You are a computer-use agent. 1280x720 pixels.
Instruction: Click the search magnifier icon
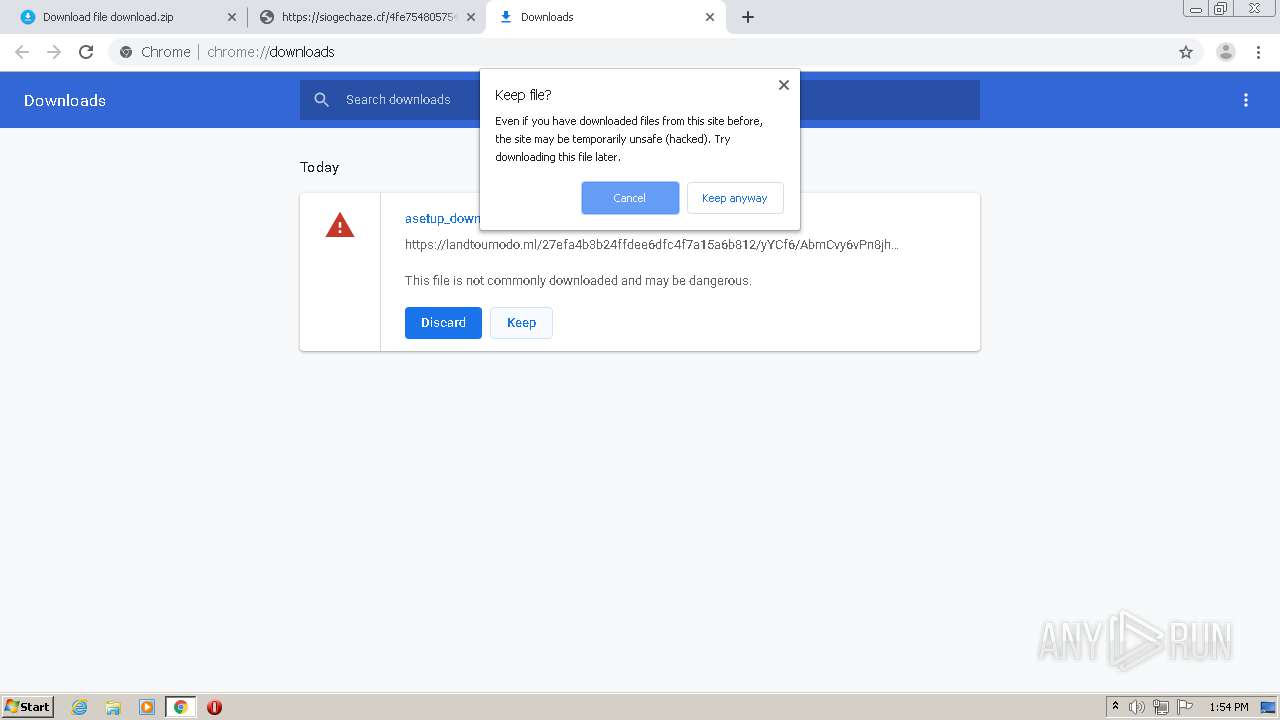(321, 99)
